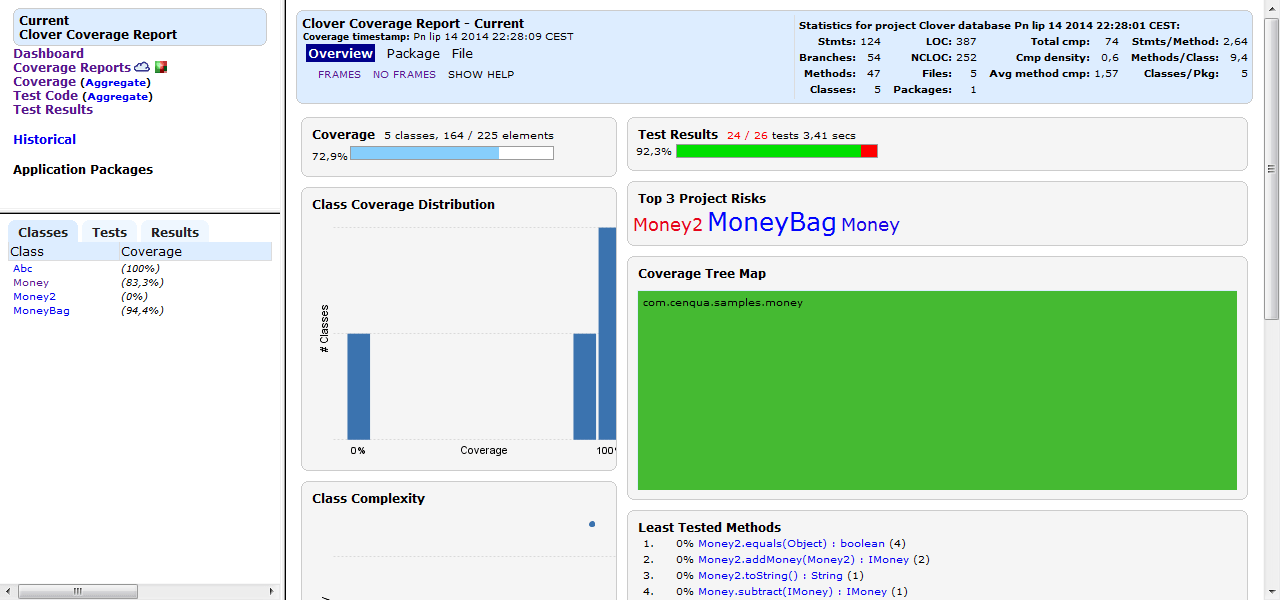Switch to the FRAMES view
The image size is (1280, 600).
tap(339, 74)
